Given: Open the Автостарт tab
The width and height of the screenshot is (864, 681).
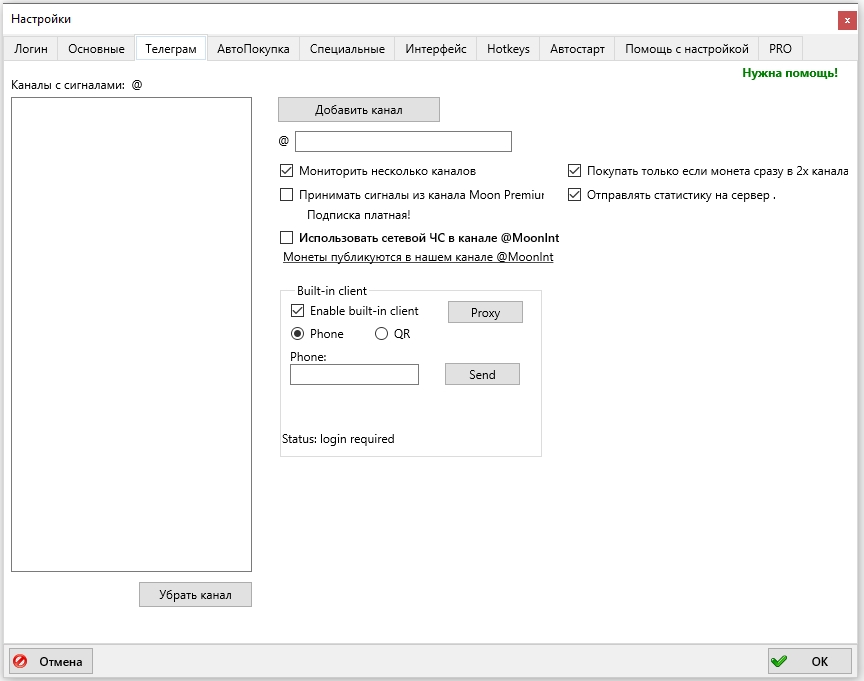Looking at the screenshot, I should click(x=577, y=49).
